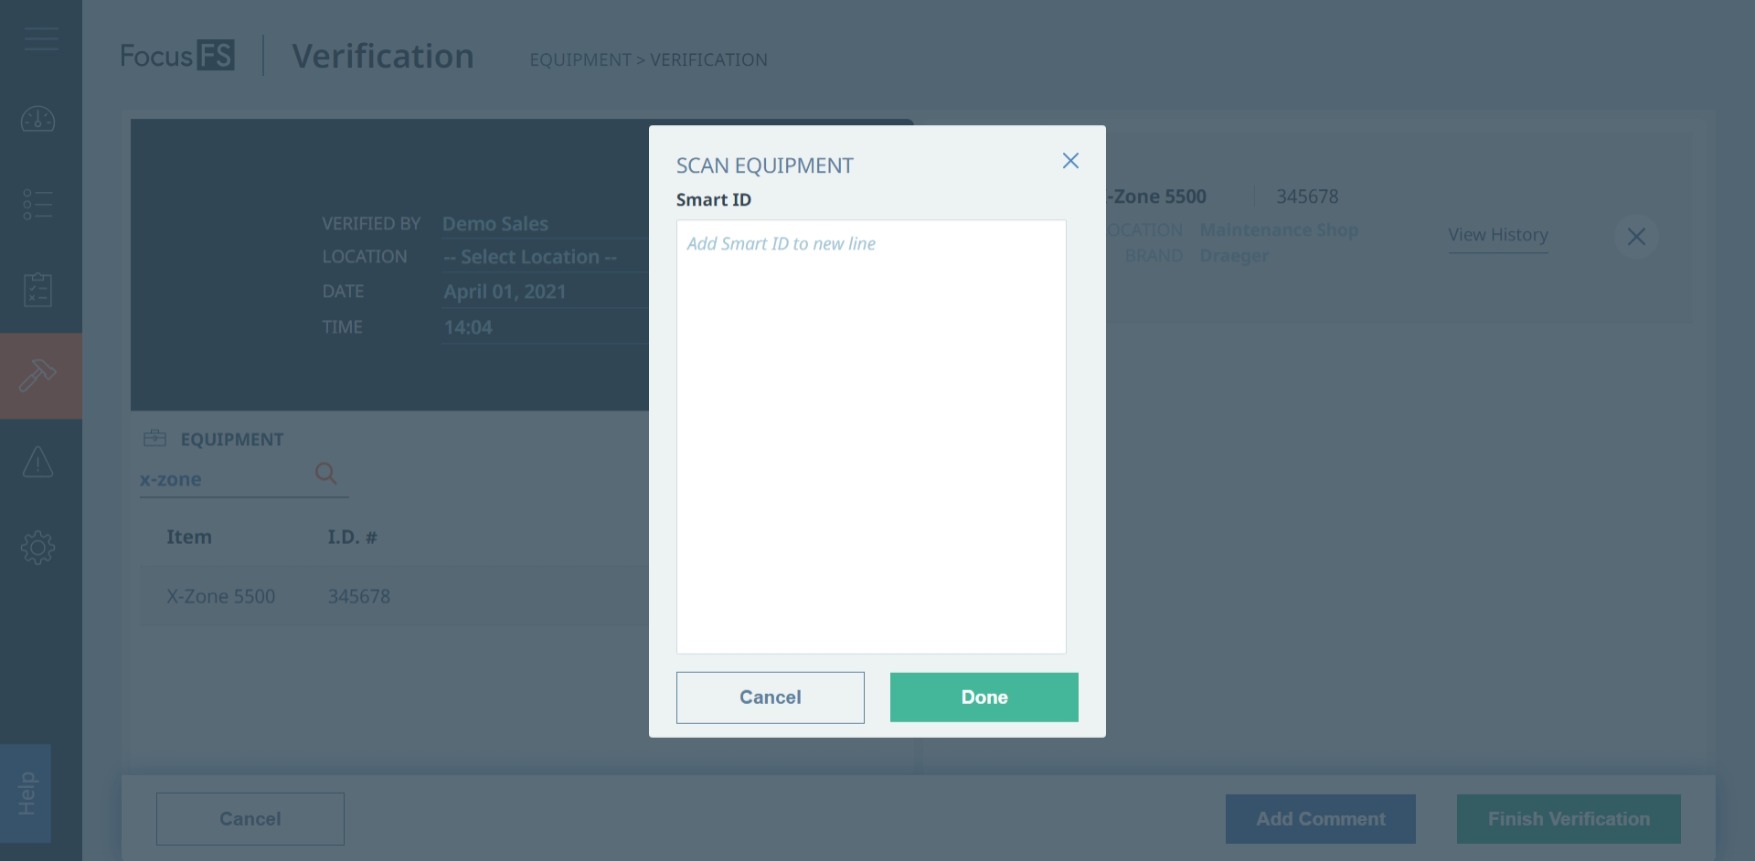Click the Draeger brand link
This screenshot has width=1755, height=861.
1234,256
